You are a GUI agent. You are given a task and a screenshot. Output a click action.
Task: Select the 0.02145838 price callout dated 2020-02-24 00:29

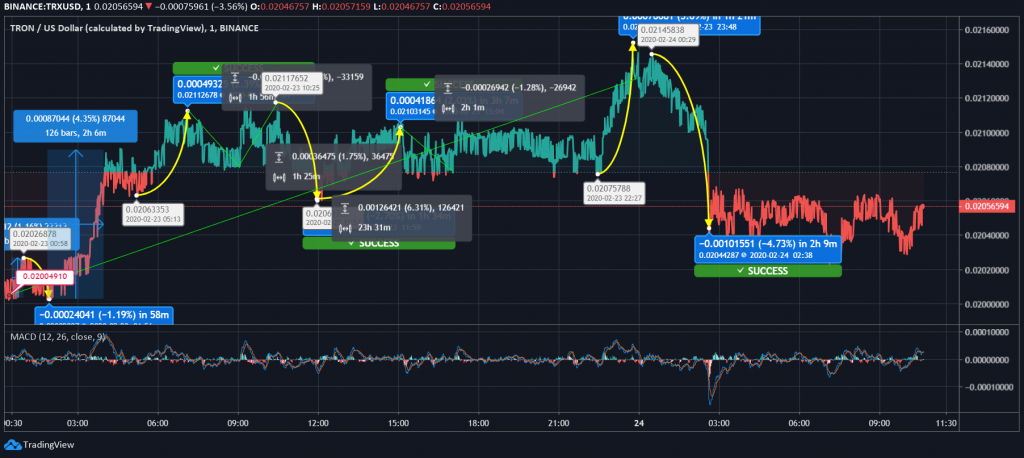(x=666, y=35)
